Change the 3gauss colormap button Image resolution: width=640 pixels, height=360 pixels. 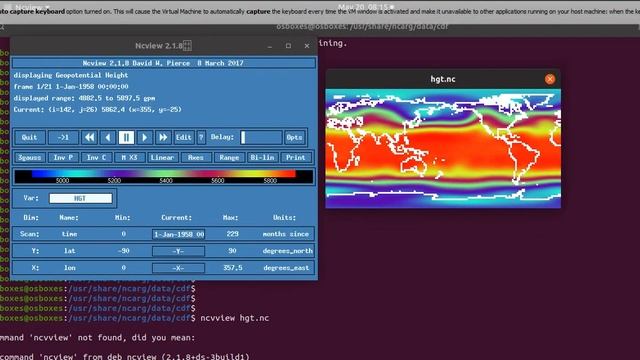coord(29,158)
